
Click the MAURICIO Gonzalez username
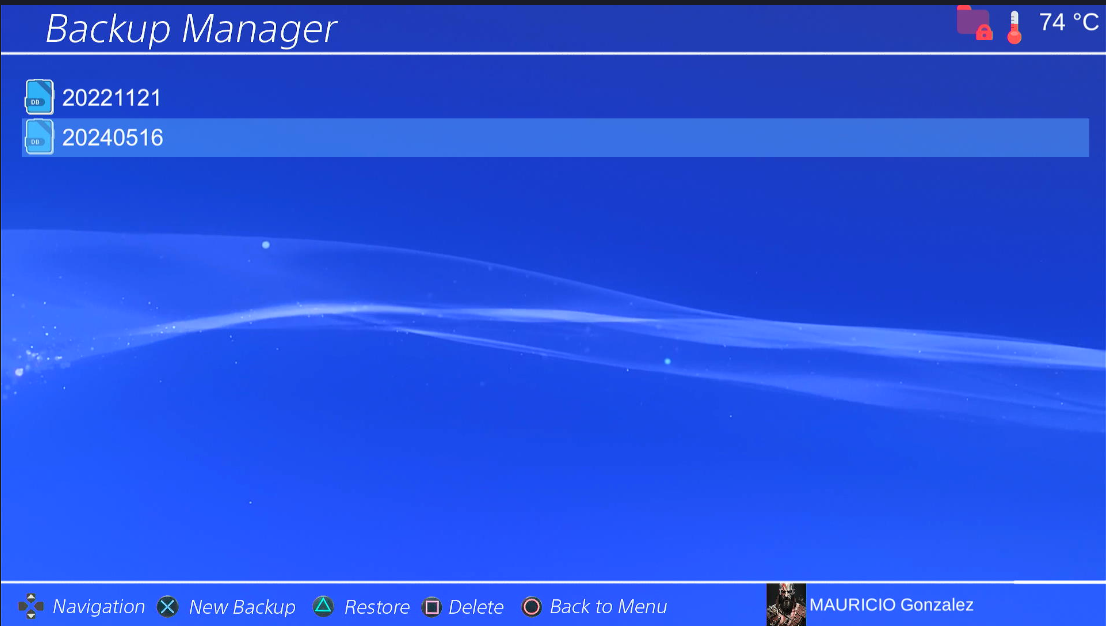pyautogui.click(x=891, y=605)
